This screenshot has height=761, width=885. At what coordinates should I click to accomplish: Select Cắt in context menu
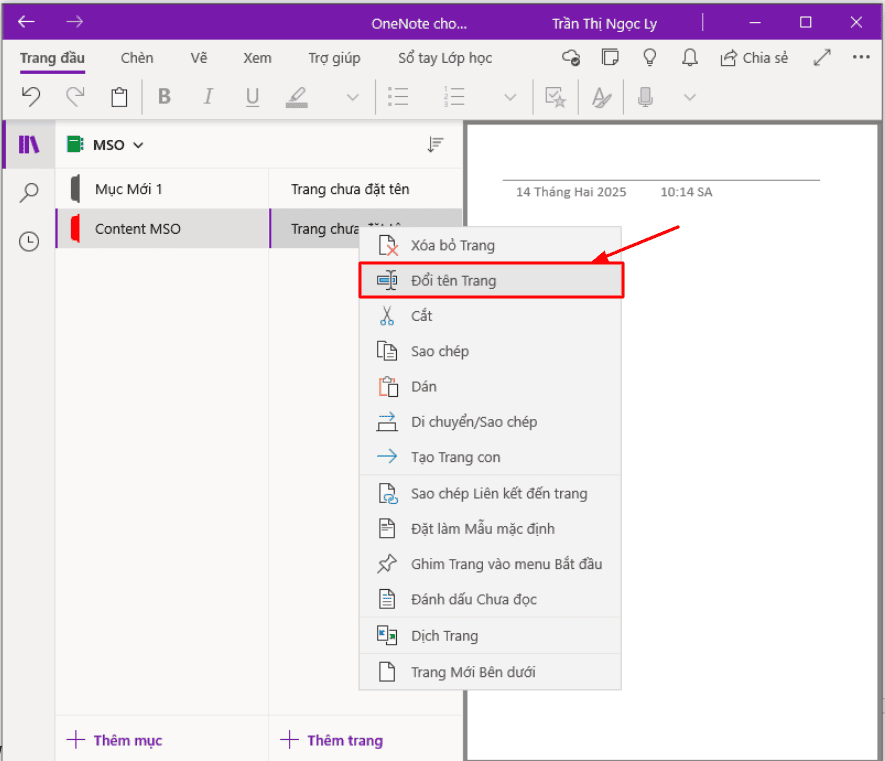click(x=490, y=316)
